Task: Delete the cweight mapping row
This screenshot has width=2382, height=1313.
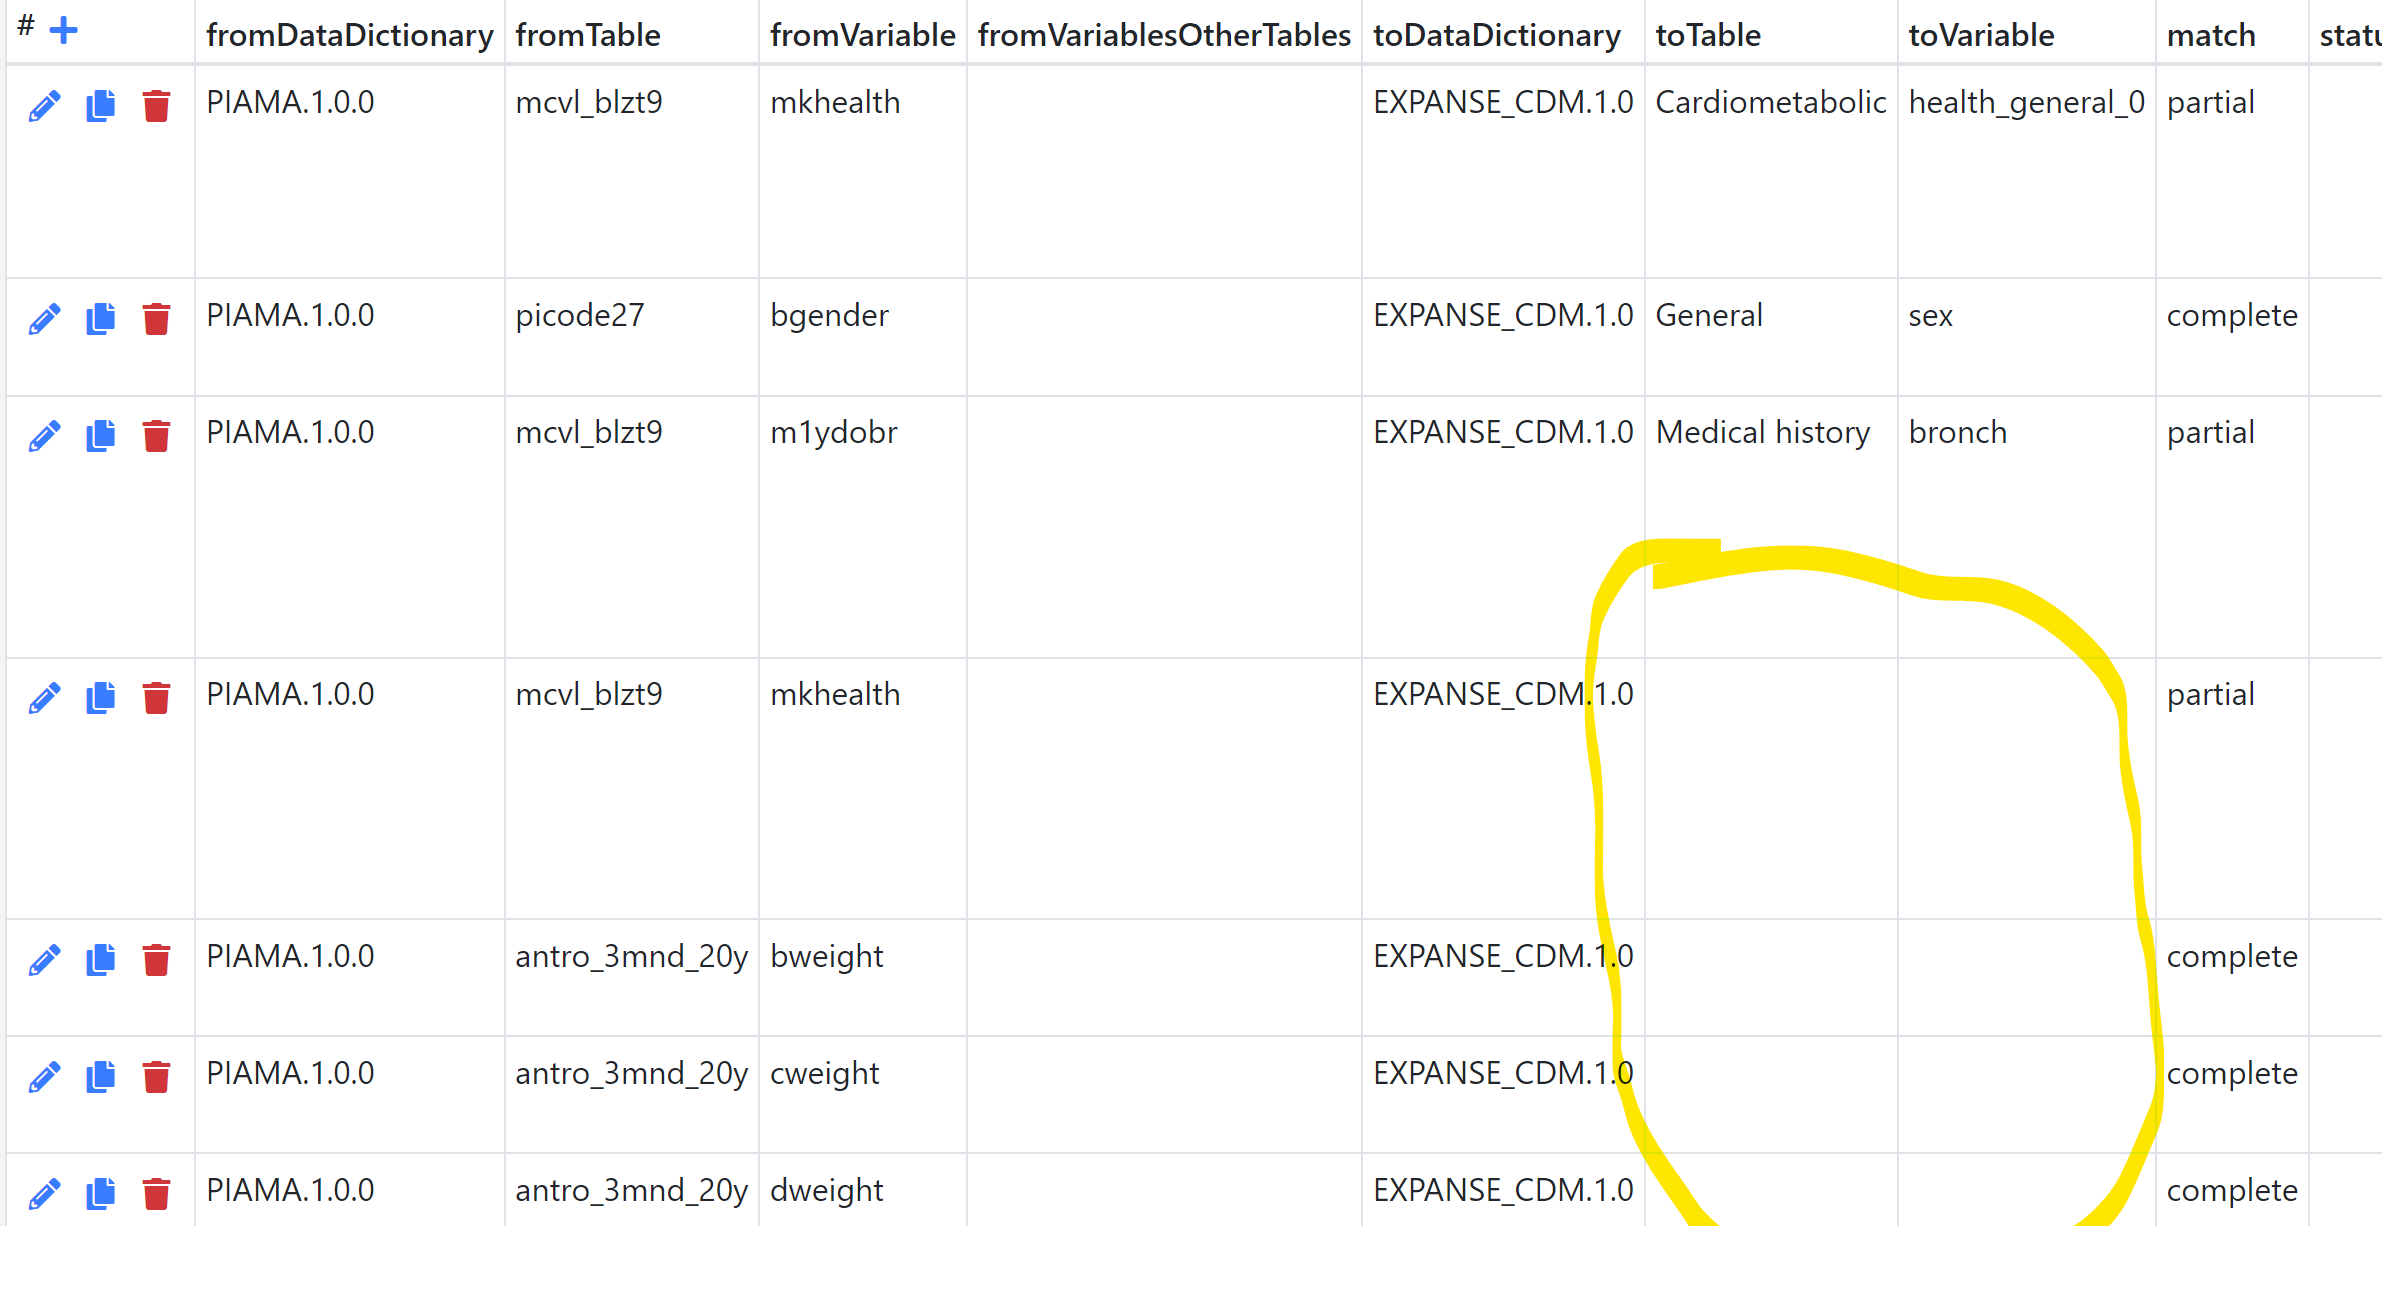Action: pyautogui.click(x=156, y=1077)
